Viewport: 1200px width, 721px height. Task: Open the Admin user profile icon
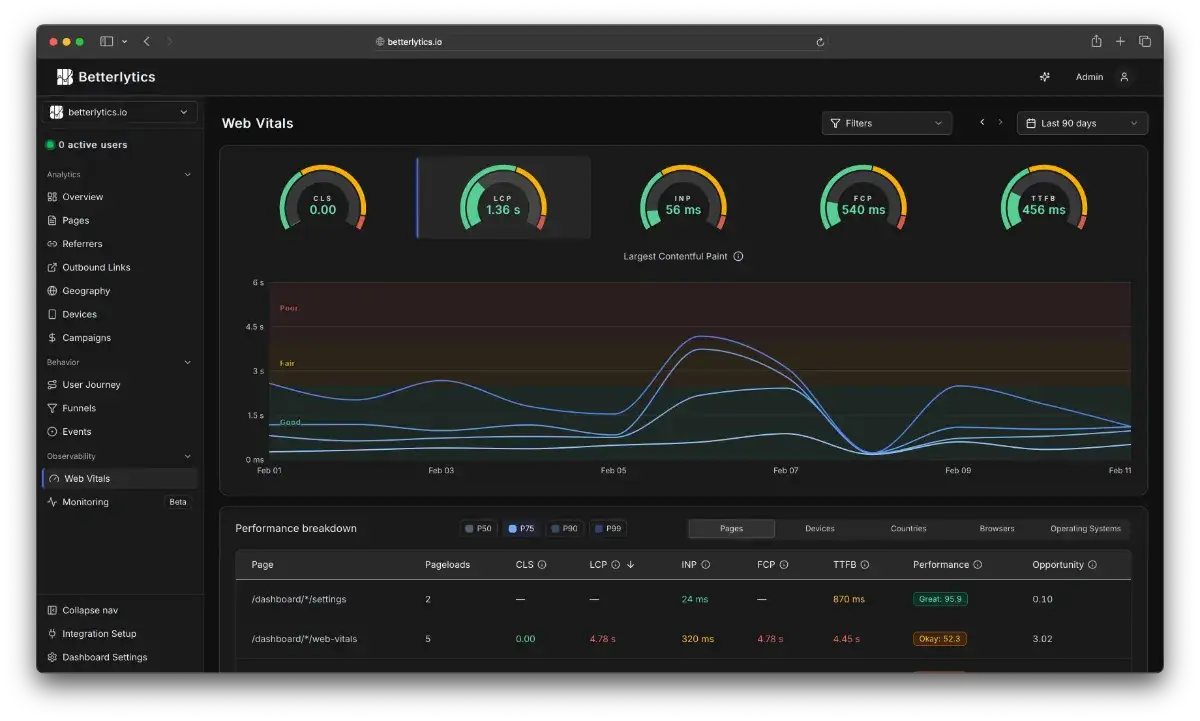(1124, 77)
